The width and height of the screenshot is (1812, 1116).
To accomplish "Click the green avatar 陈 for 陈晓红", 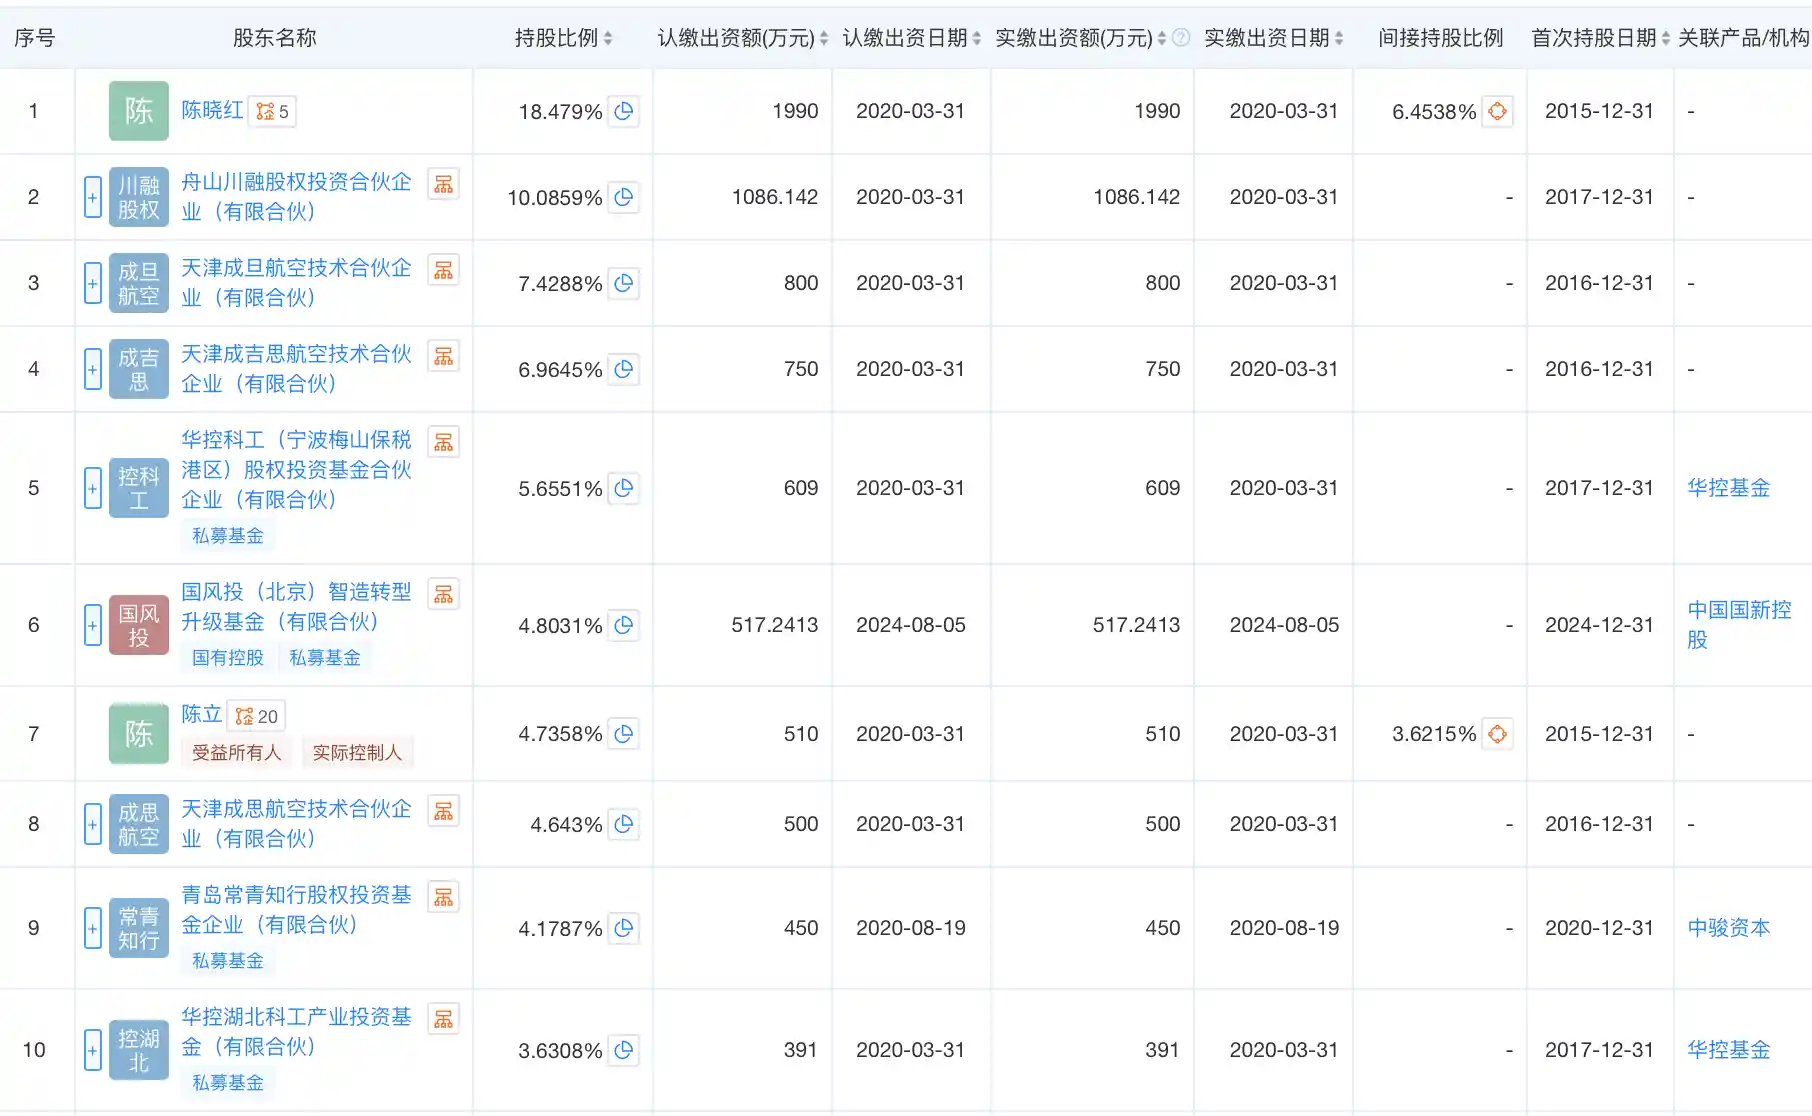I will 138,112.
